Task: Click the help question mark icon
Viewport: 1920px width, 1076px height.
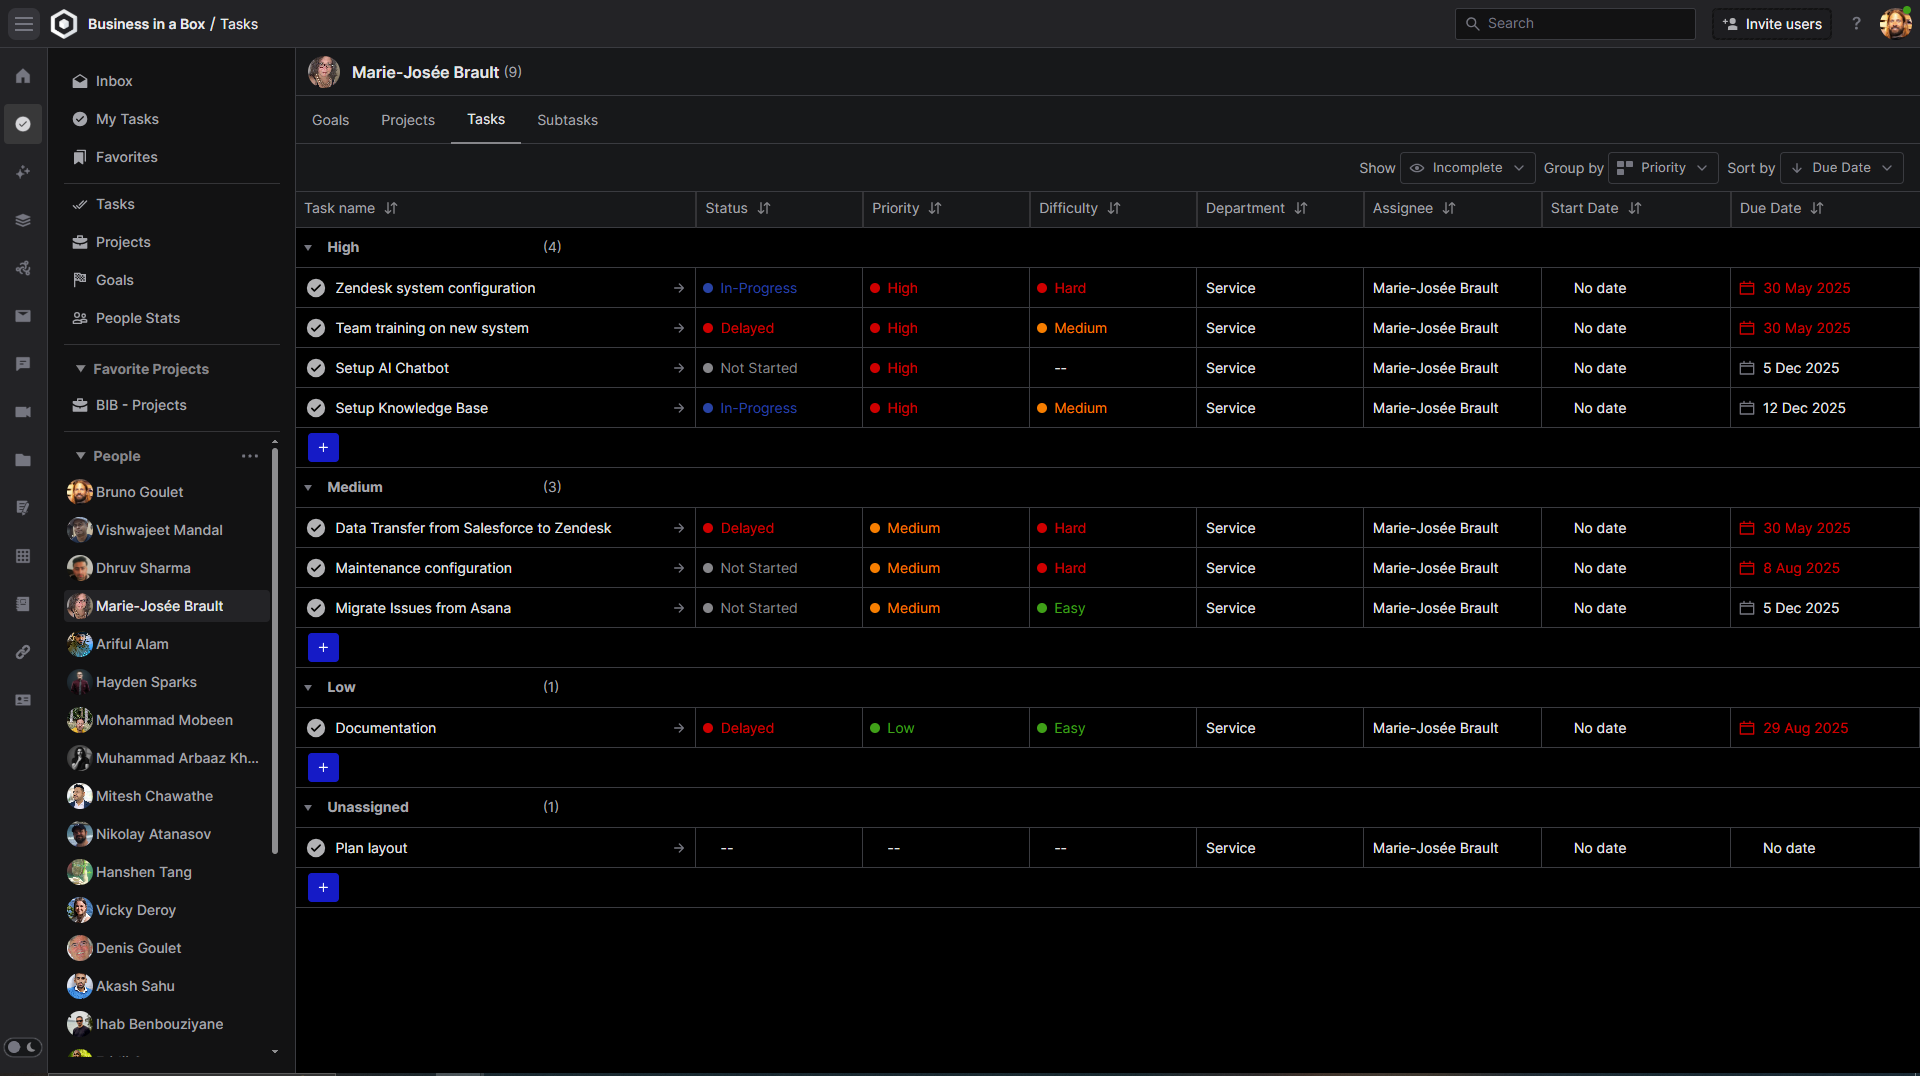Action: (1856, 24)
